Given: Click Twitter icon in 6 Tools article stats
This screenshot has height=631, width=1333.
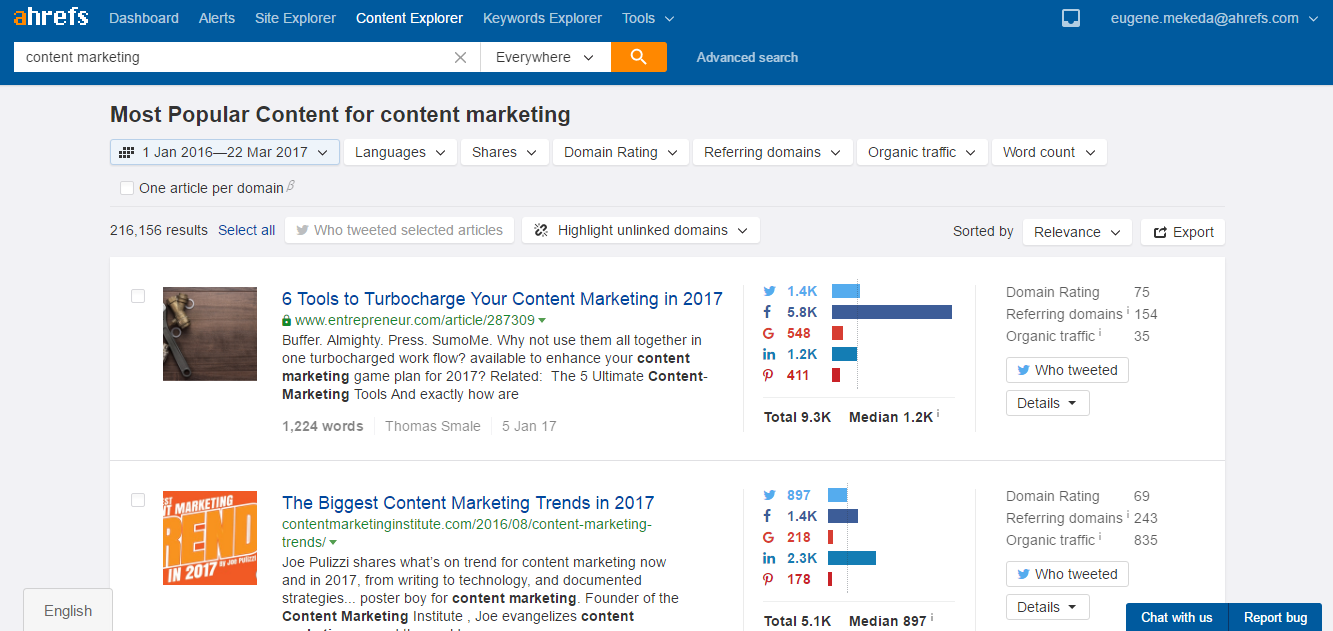Looking at the screenshot, I should point(769,291).
